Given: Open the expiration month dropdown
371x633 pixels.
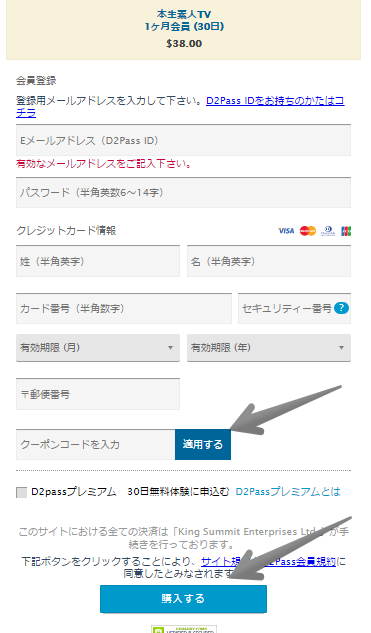Looking at the screenshot, I should [98, 348].
